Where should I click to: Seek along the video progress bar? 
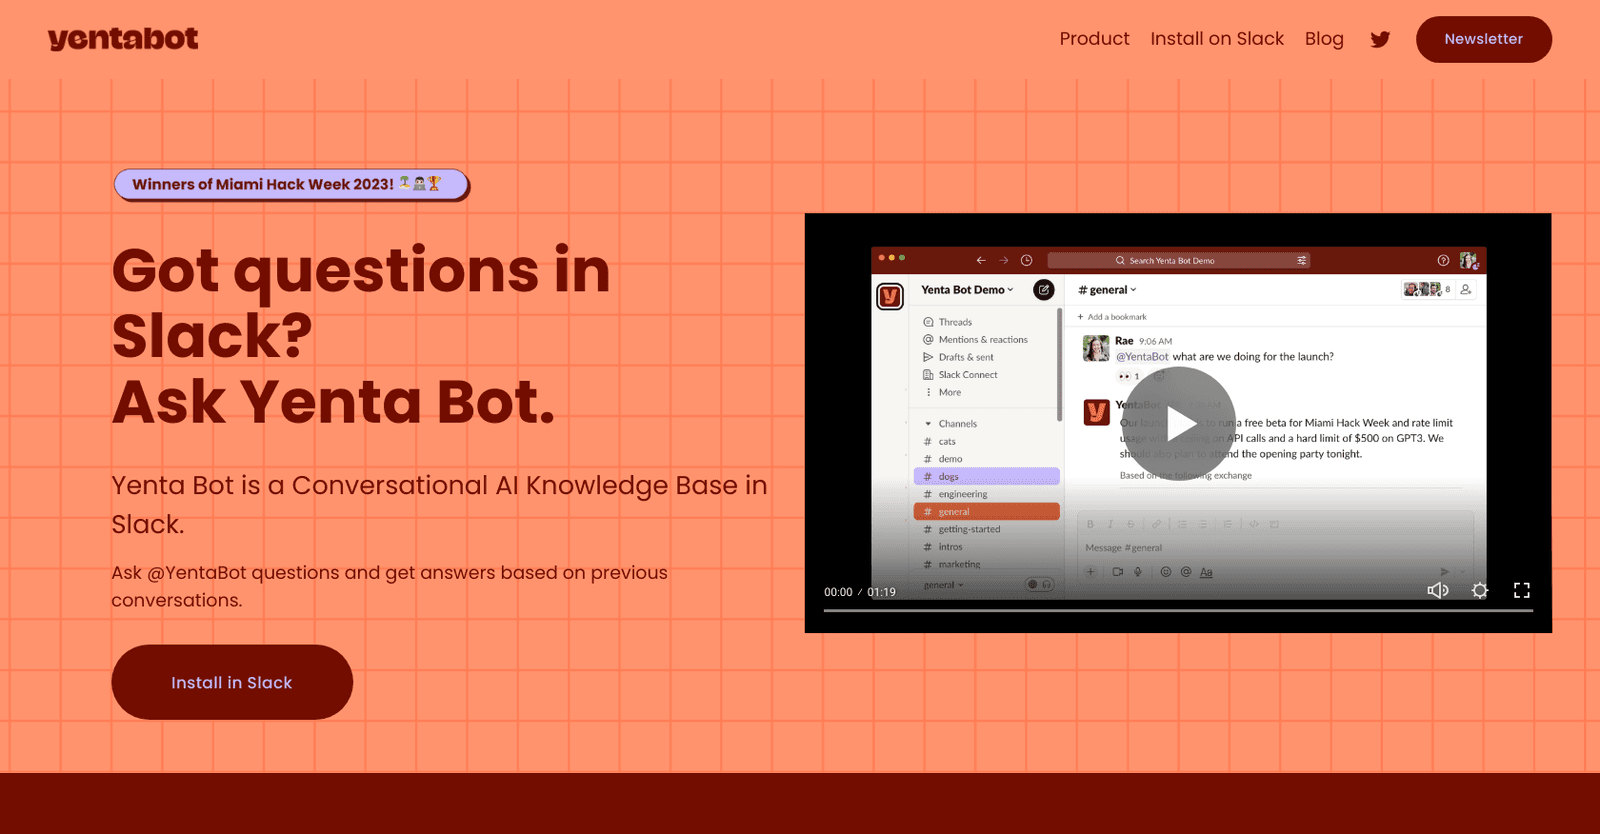[x=1178, y=610]
